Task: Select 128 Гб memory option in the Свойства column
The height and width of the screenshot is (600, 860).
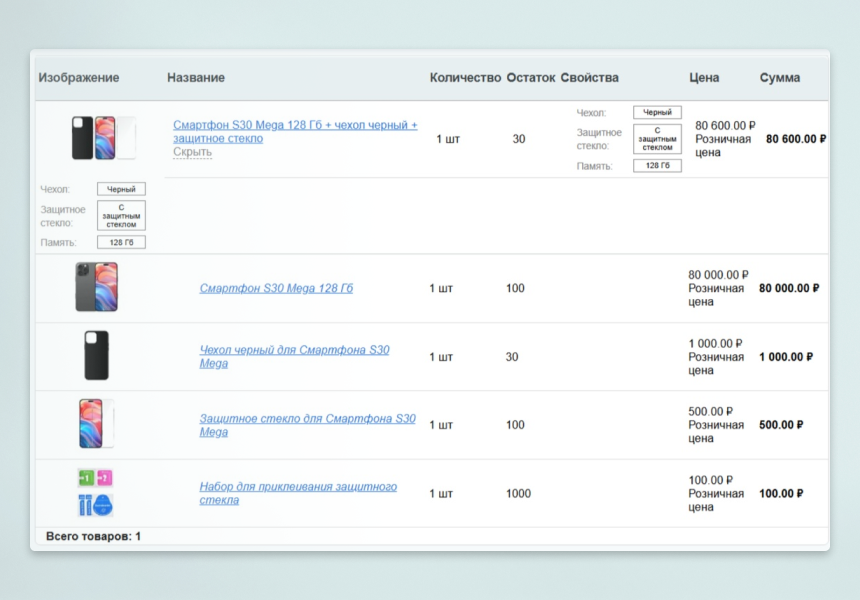Action: [x=657, y=166]
